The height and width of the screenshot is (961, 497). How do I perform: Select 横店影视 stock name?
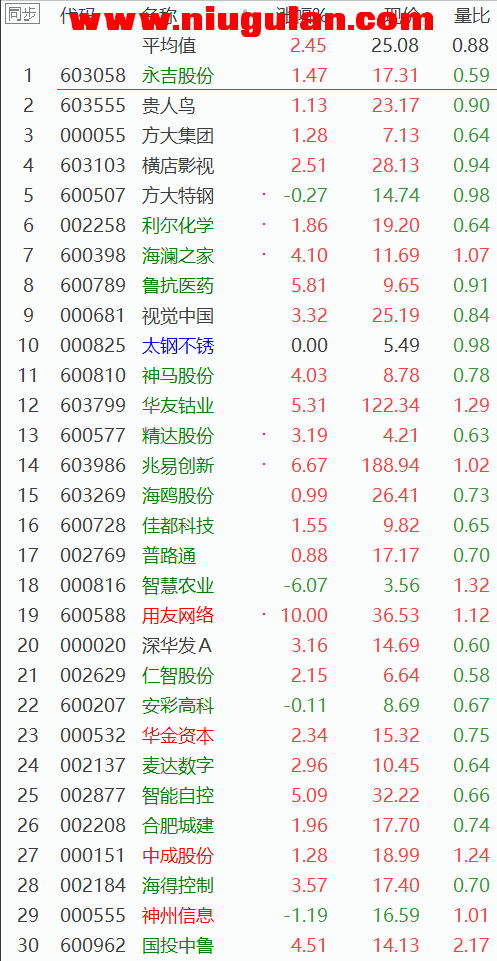(x=178, y=165)
